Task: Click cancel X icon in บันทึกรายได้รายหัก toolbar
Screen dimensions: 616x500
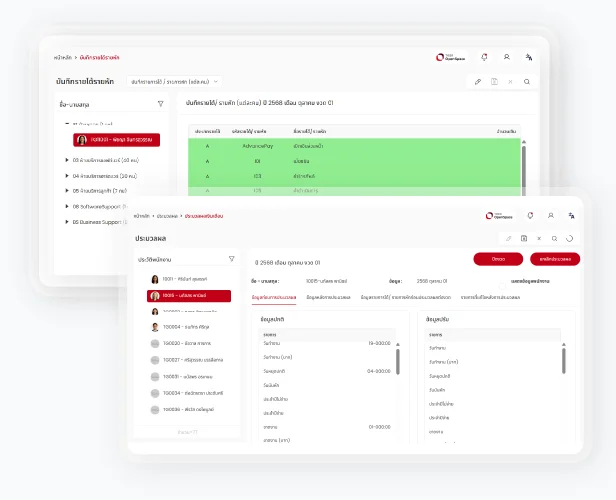Action: 510,82
